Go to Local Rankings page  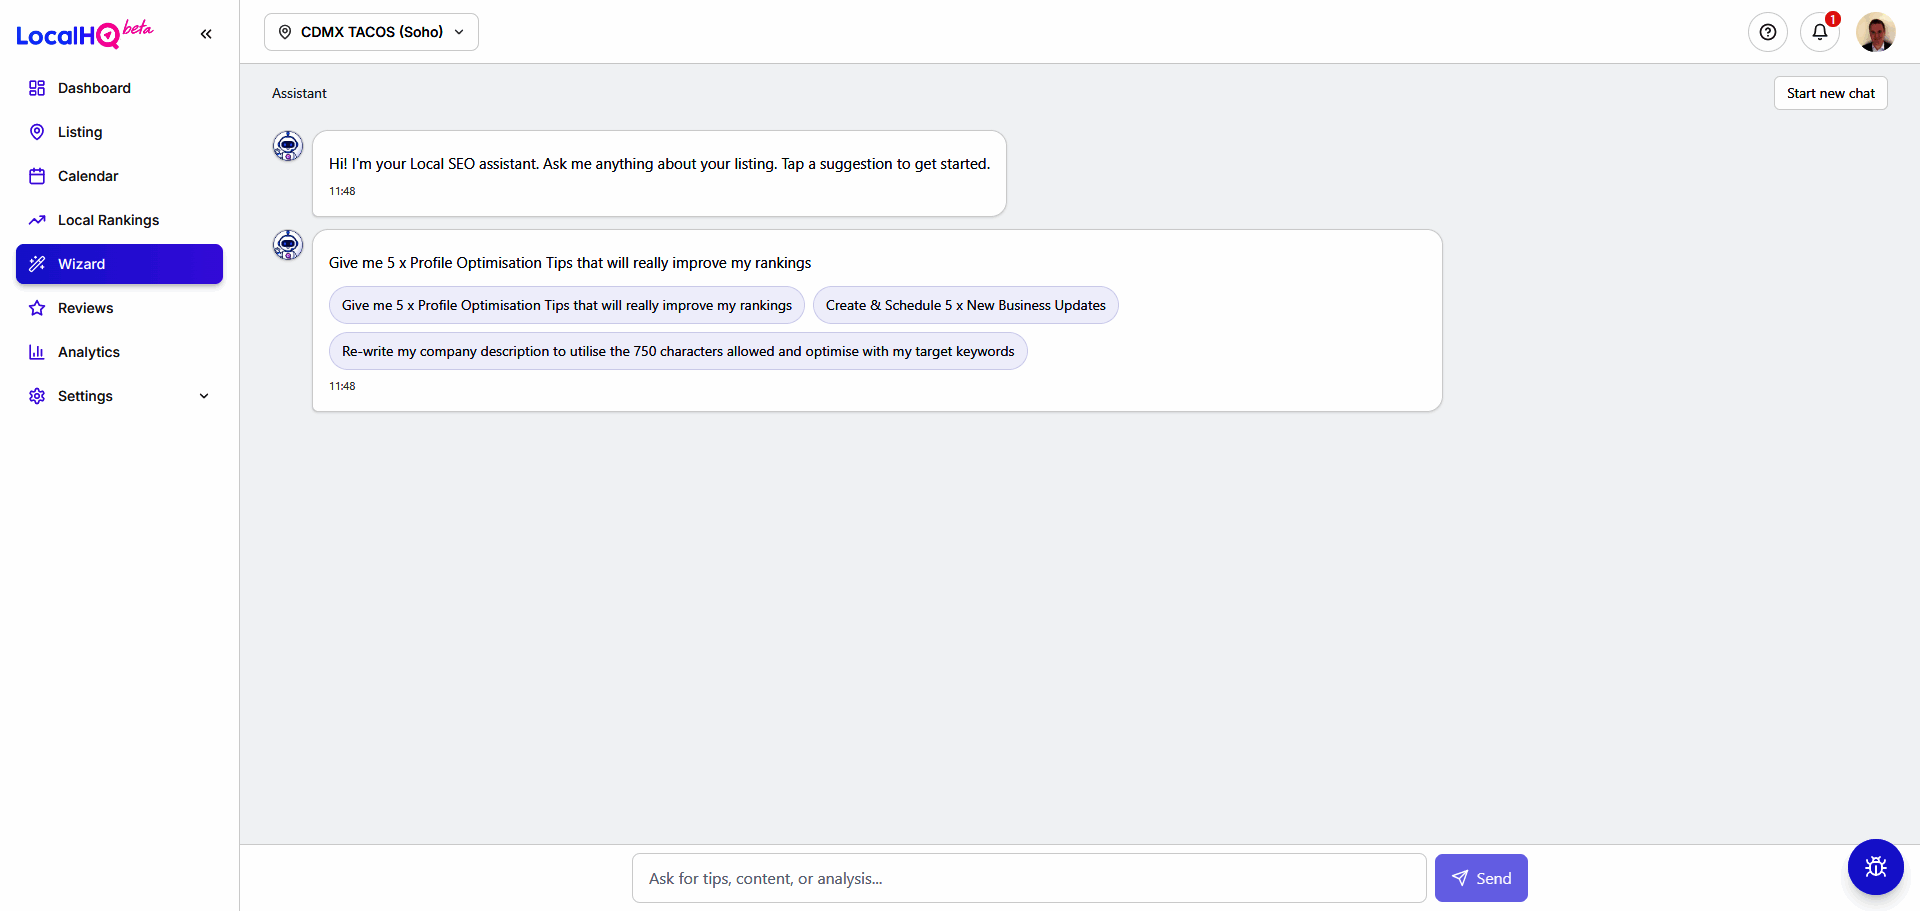pyautogui.click(x=108, y=220)
